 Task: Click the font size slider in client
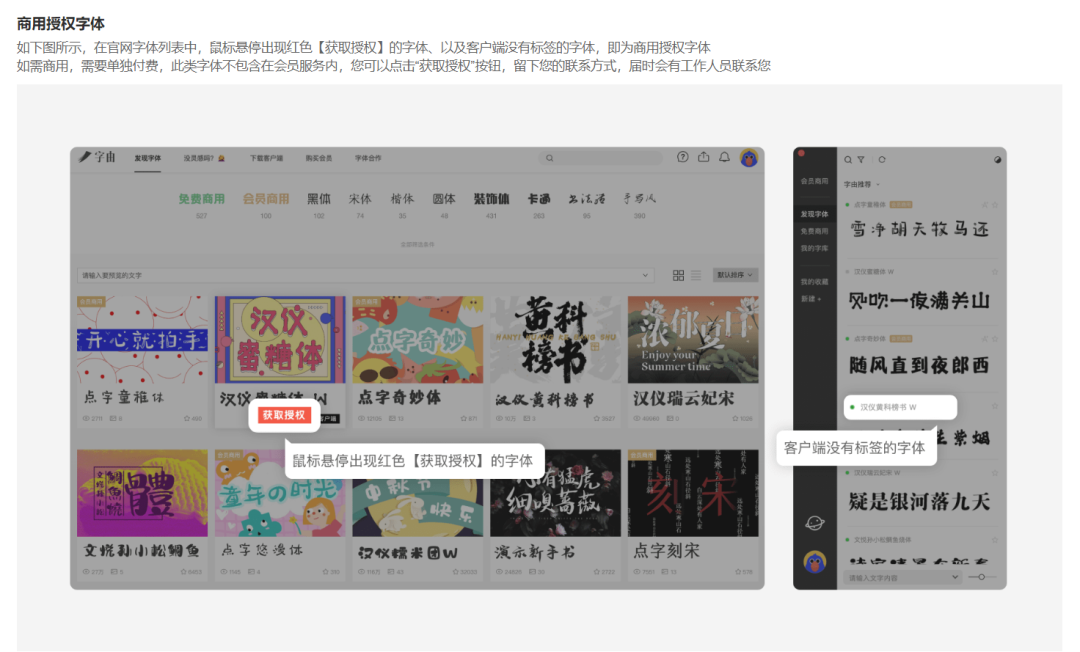[x=982, y=577]
